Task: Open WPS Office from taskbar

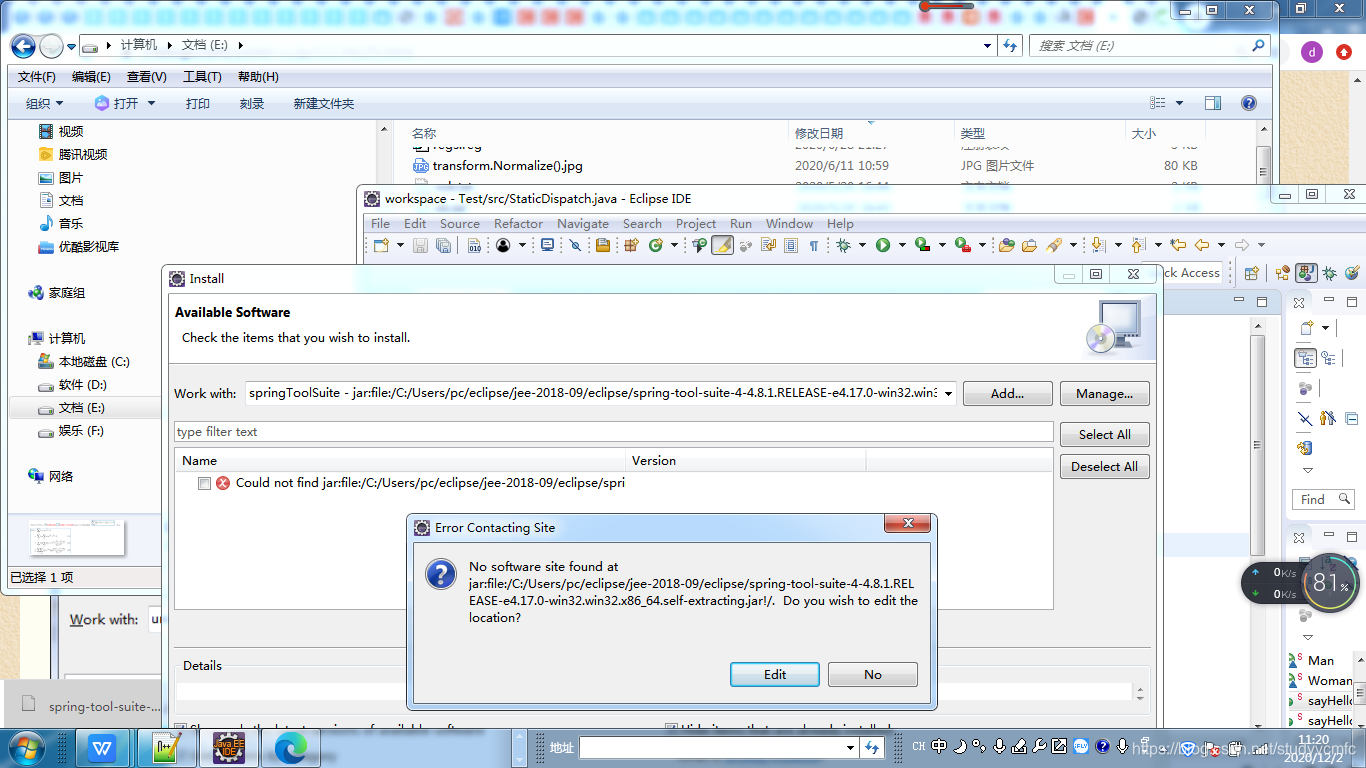Action: (x=103, y=747)
